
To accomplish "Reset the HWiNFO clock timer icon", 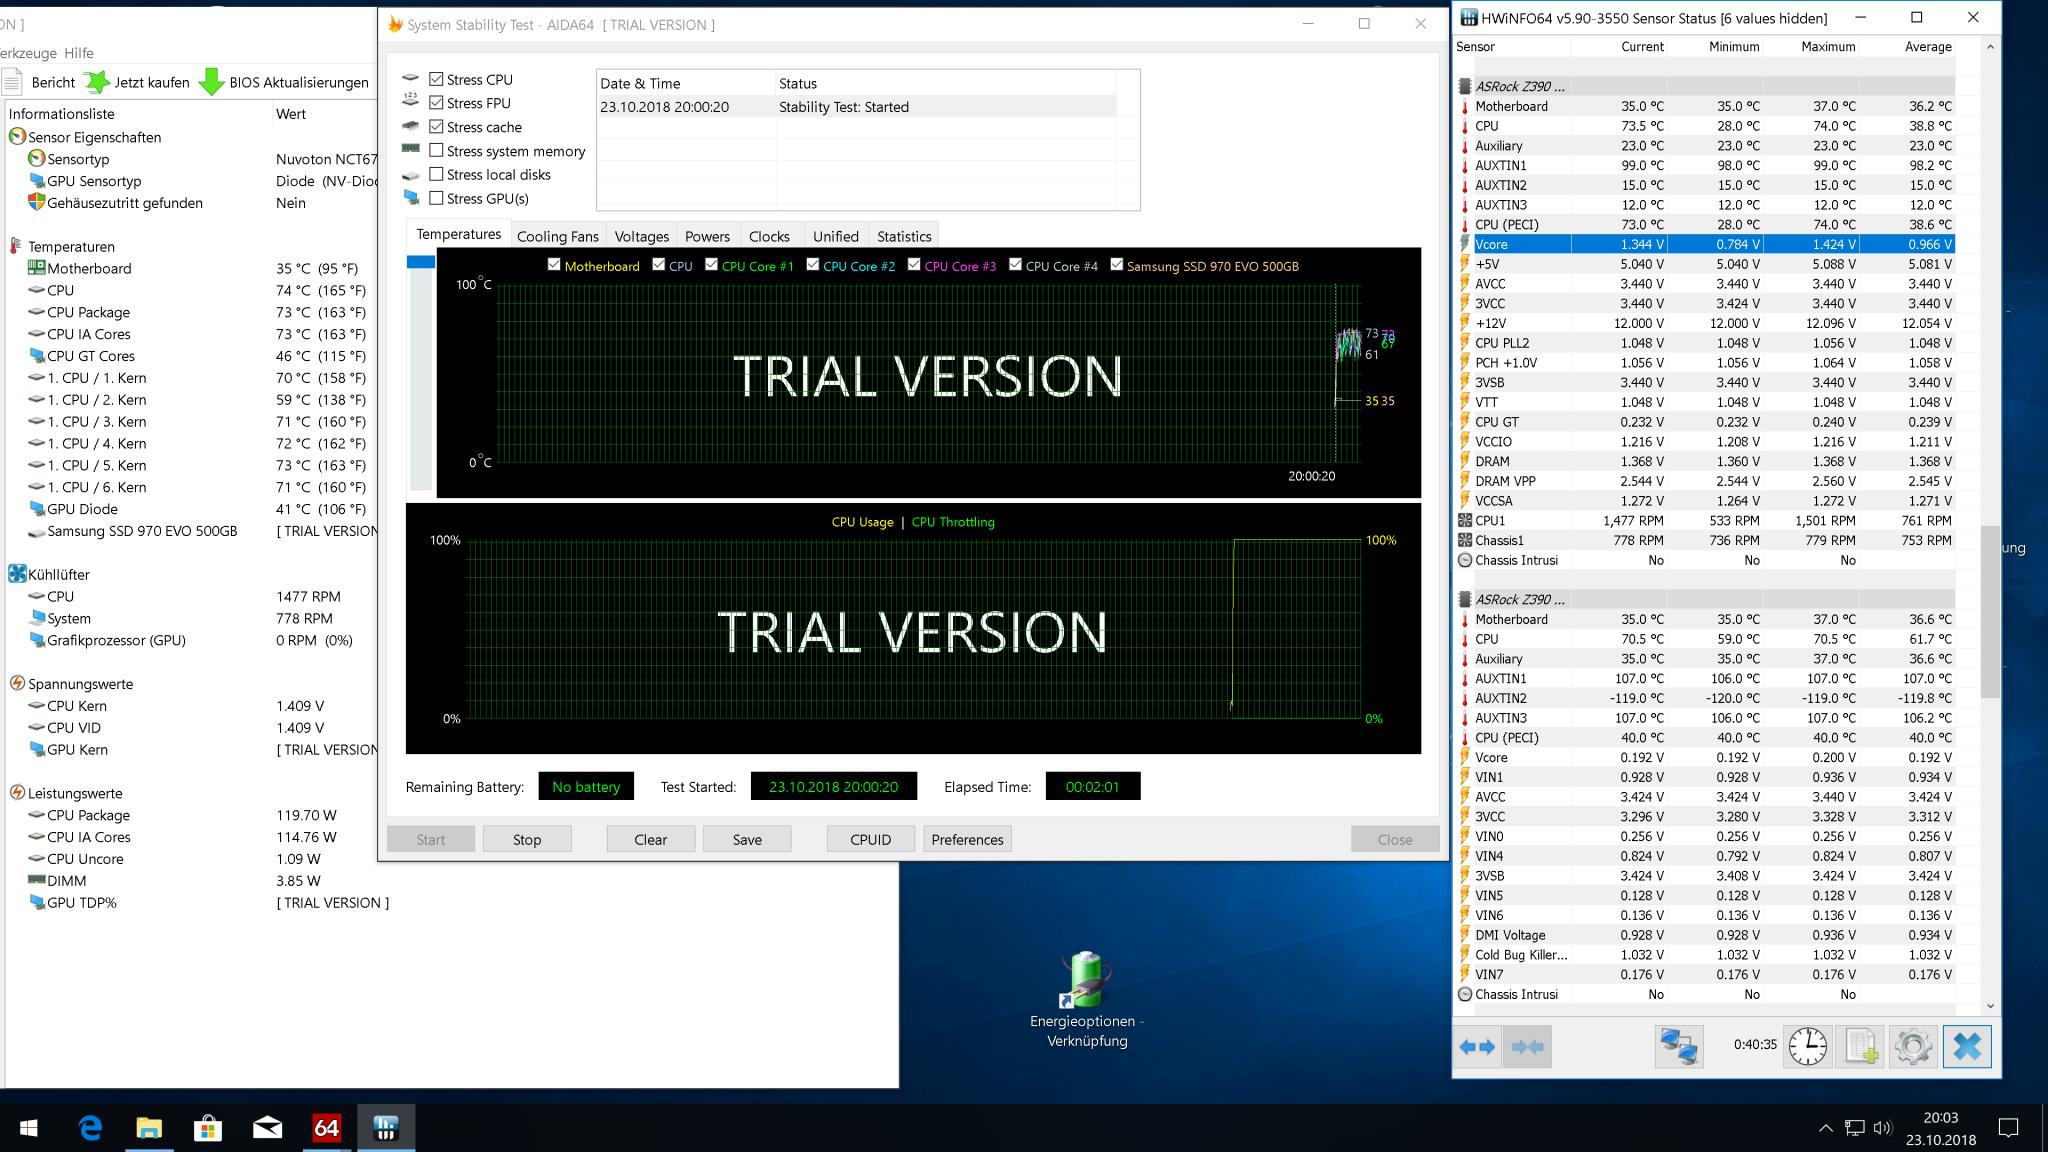I will (x=1807, y=1046).
